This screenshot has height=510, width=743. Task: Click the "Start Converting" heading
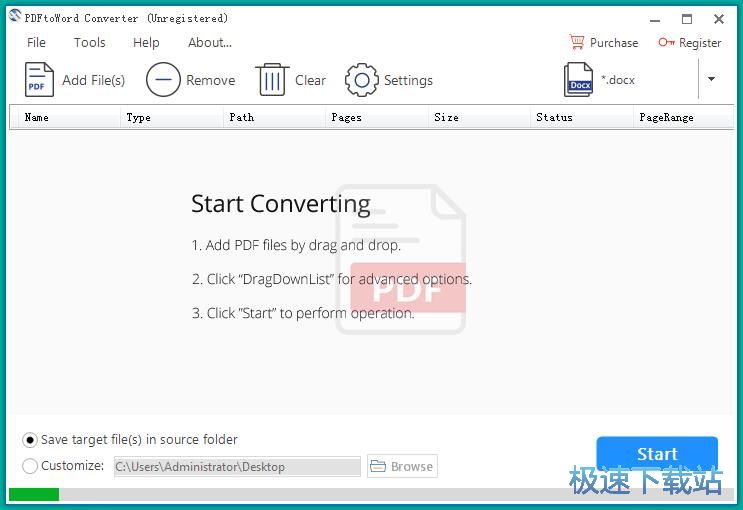click(281, 204)
